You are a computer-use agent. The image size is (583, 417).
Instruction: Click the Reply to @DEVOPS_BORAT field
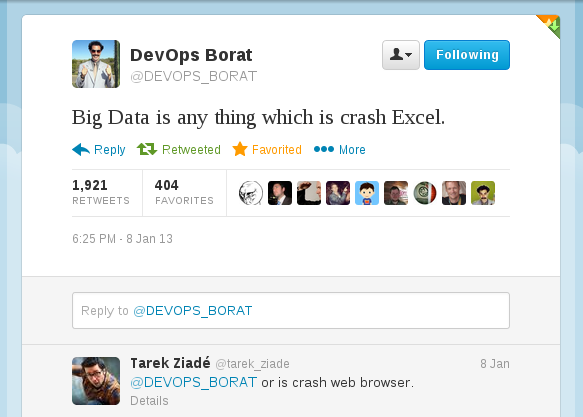pos(291,311)
